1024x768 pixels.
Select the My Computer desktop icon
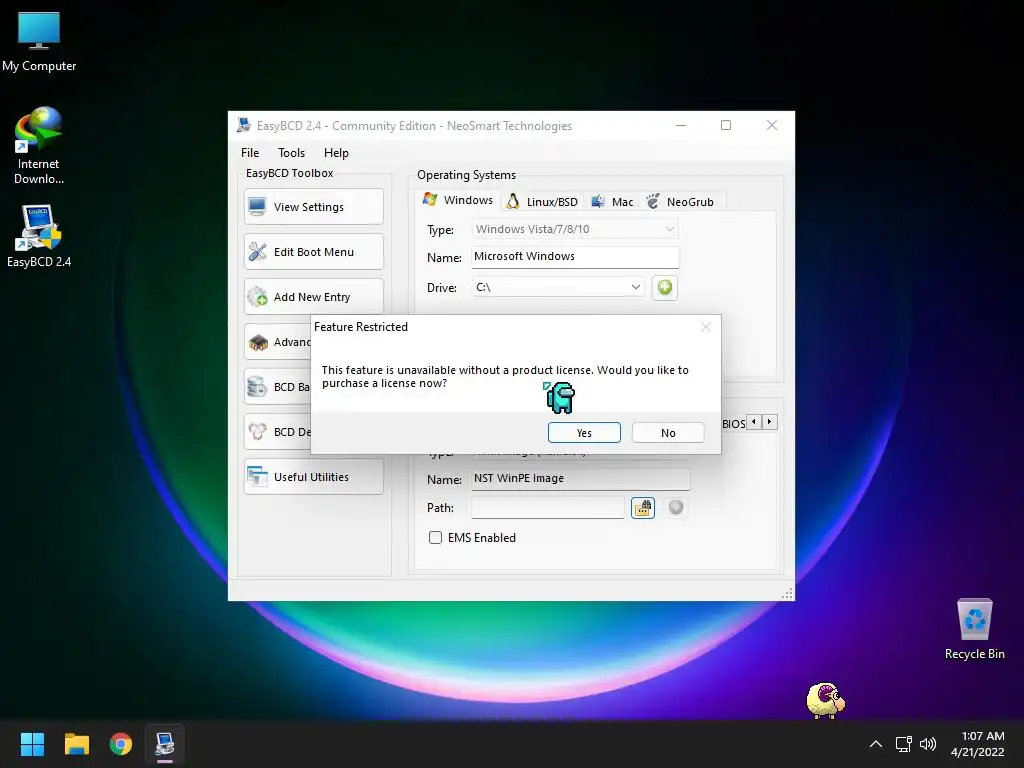[x=39, y=42]
